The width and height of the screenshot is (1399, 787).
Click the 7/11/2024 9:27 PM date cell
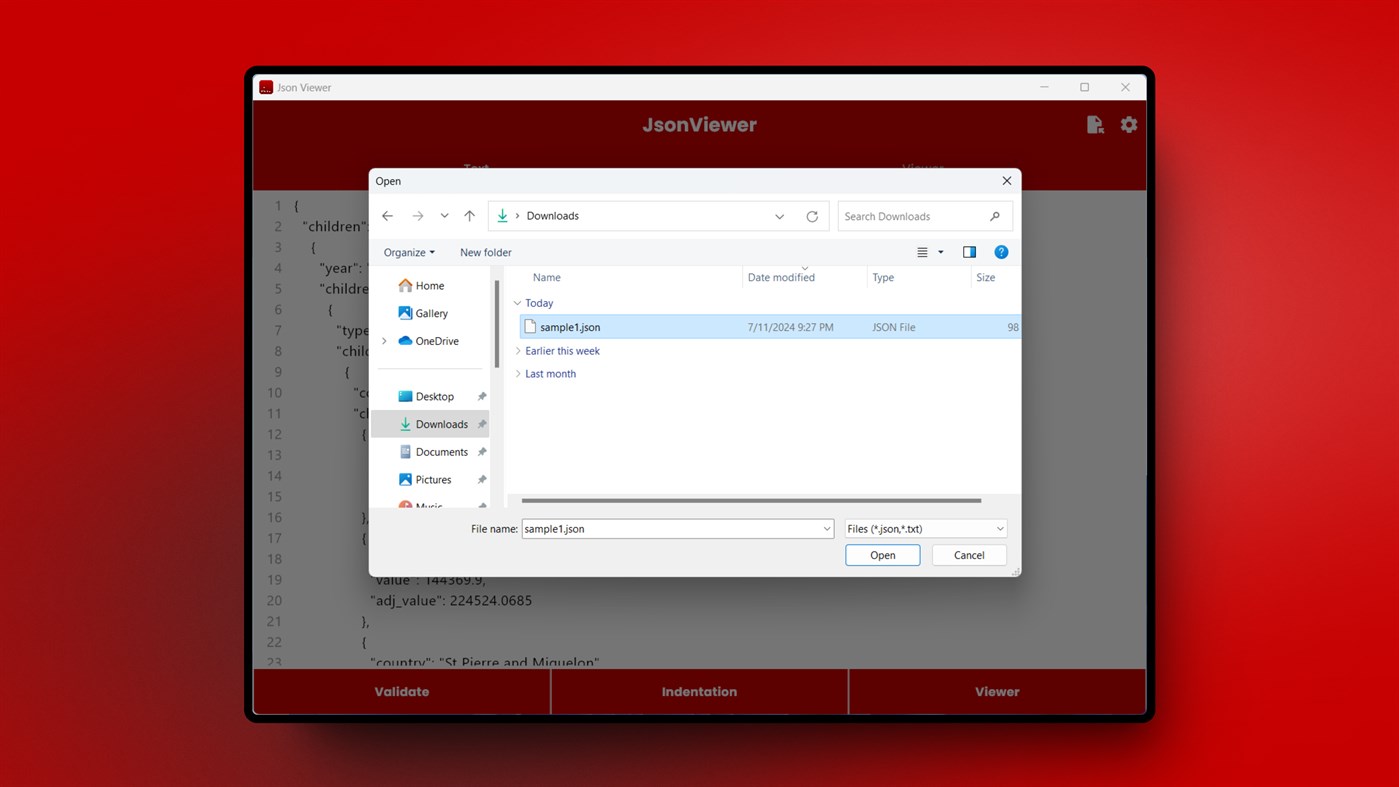coord(790,327)
